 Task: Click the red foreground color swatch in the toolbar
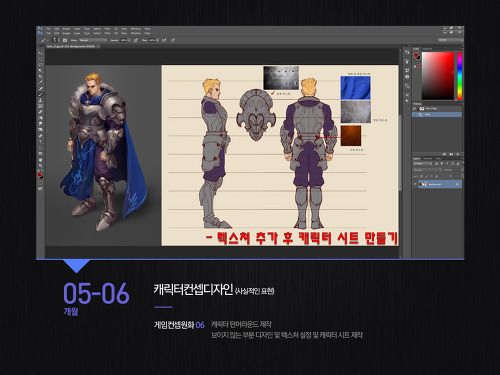pos(40,174)
